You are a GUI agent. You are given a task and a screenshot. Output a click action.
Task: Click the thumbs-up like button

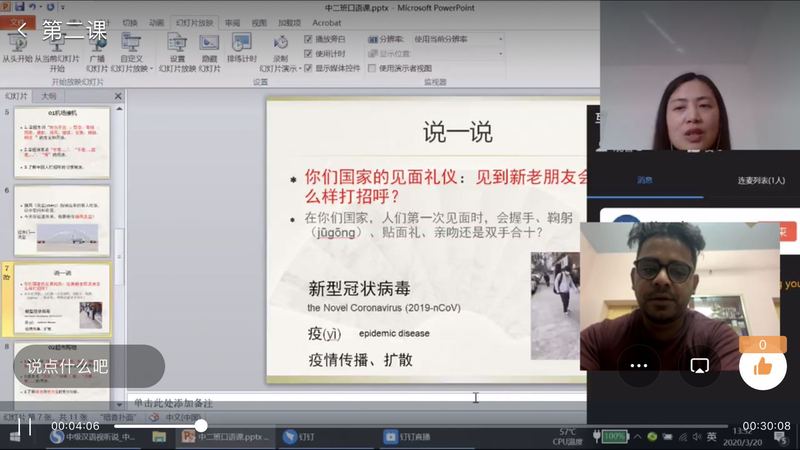click(762, 367)
